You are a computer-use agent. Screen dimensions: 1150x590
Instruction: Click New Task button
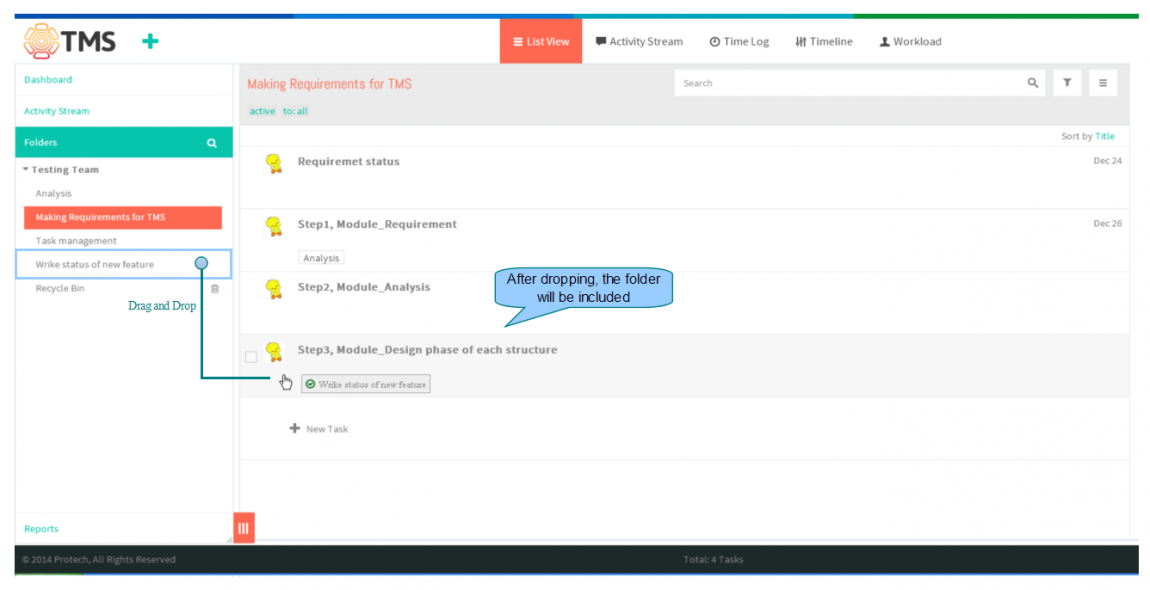pos(319,429)
